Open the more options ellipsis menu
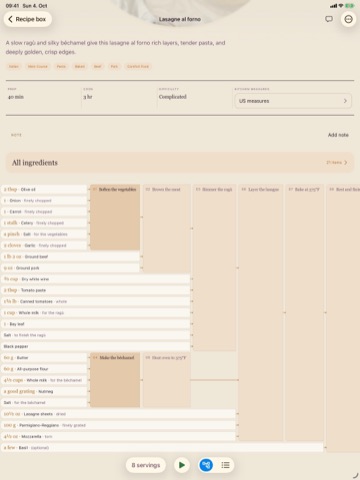Viewport: 360px width, 480px height. click(348, 19)
